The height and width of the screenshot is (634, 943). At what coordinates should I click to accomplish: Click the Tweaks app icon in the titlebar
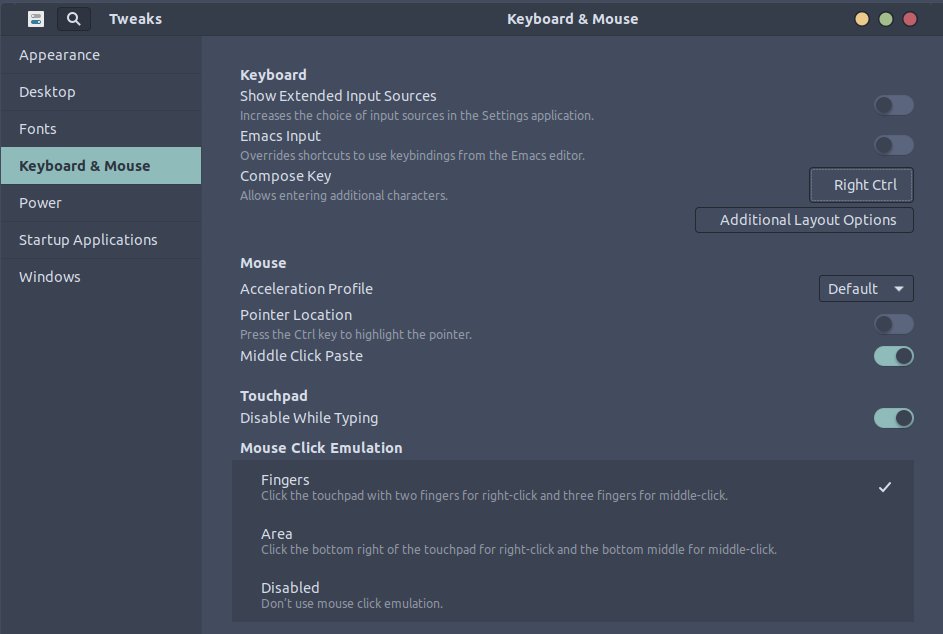pyautogui.click(x=34, y=18)
